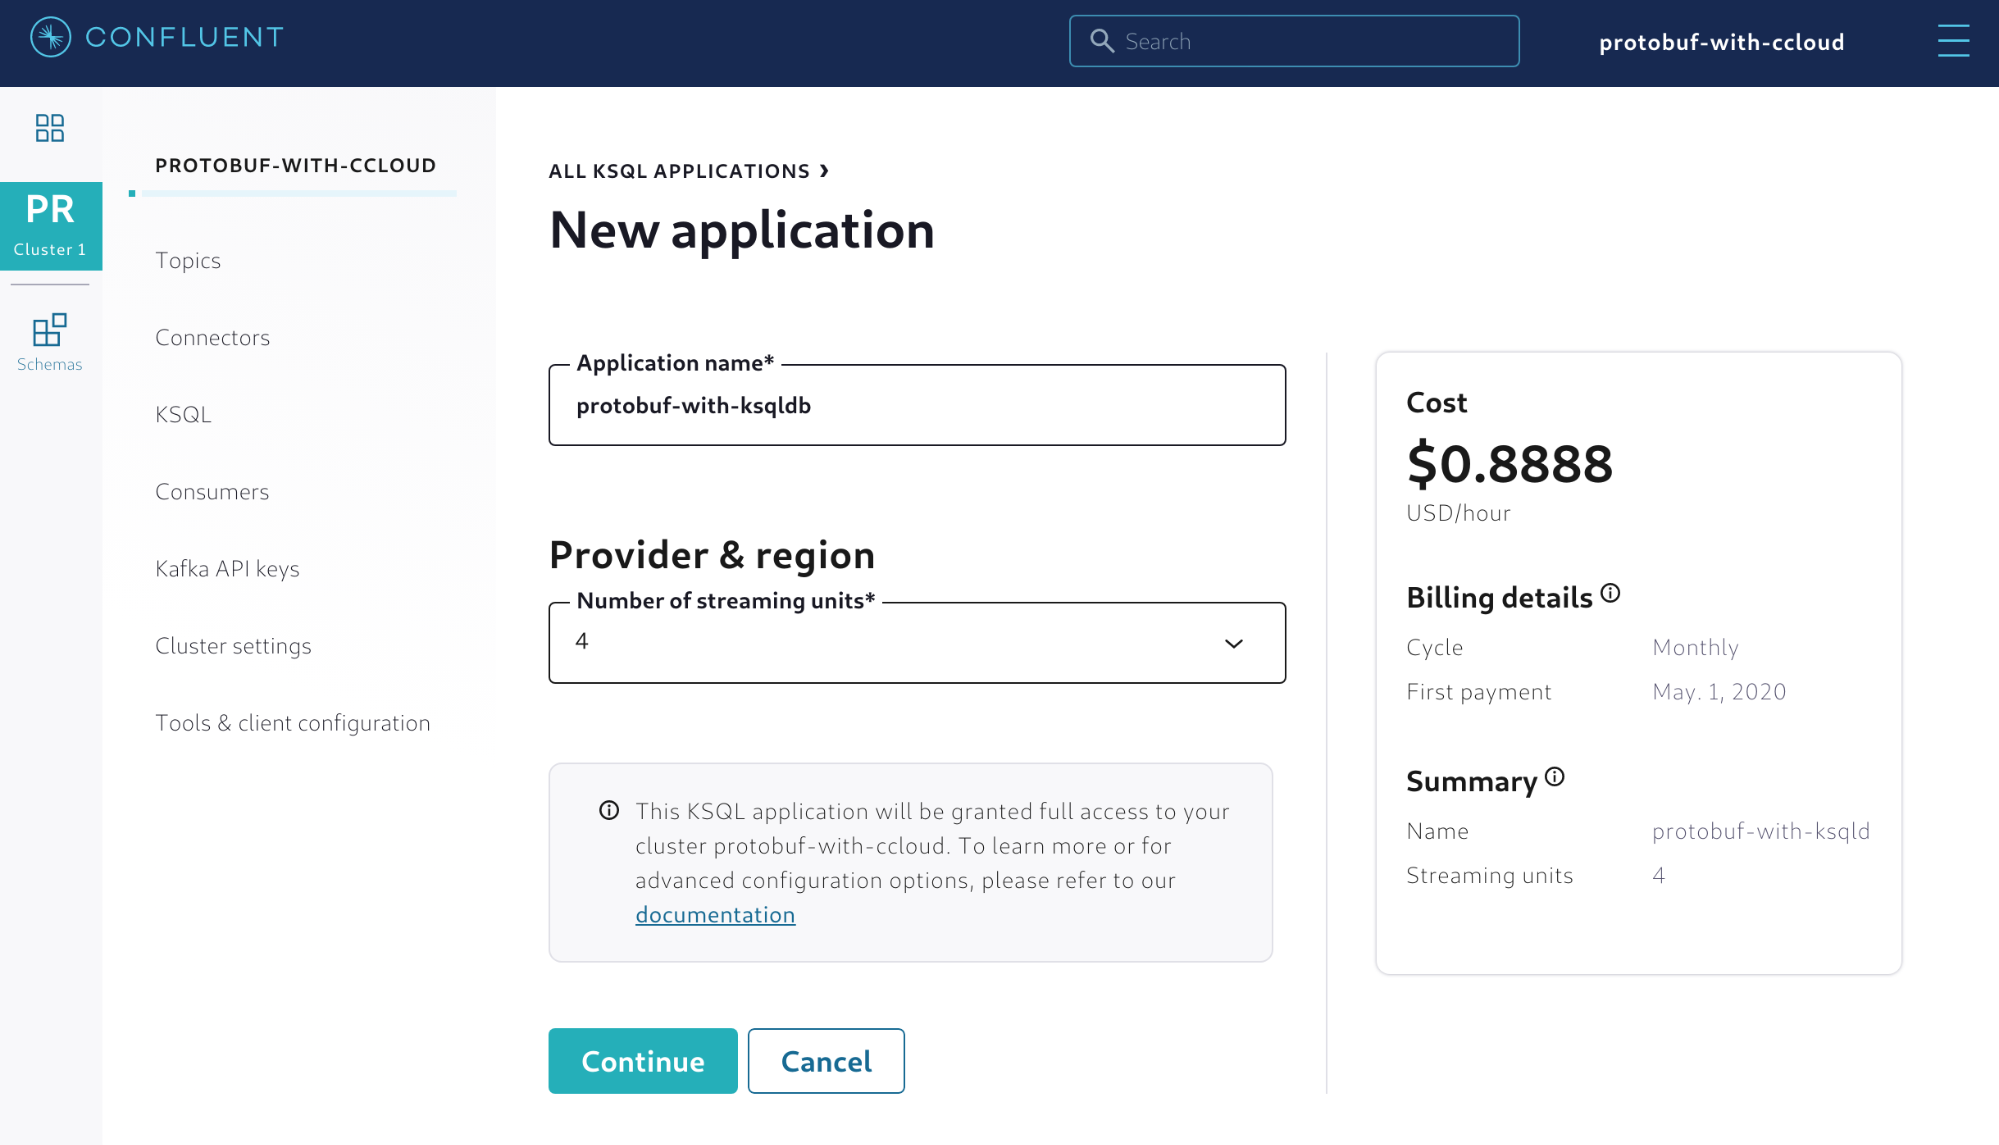Click the $0.8888 cost value
The width and height of the screenshot is (1999, 1145).
[x=1510, y=464]
